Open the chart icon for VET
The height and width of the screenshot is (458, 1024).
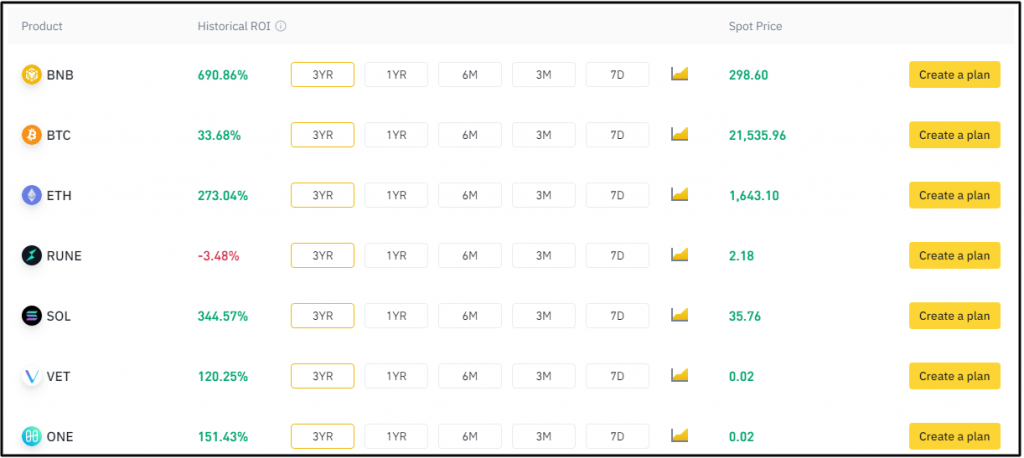[x=680, y=375]
